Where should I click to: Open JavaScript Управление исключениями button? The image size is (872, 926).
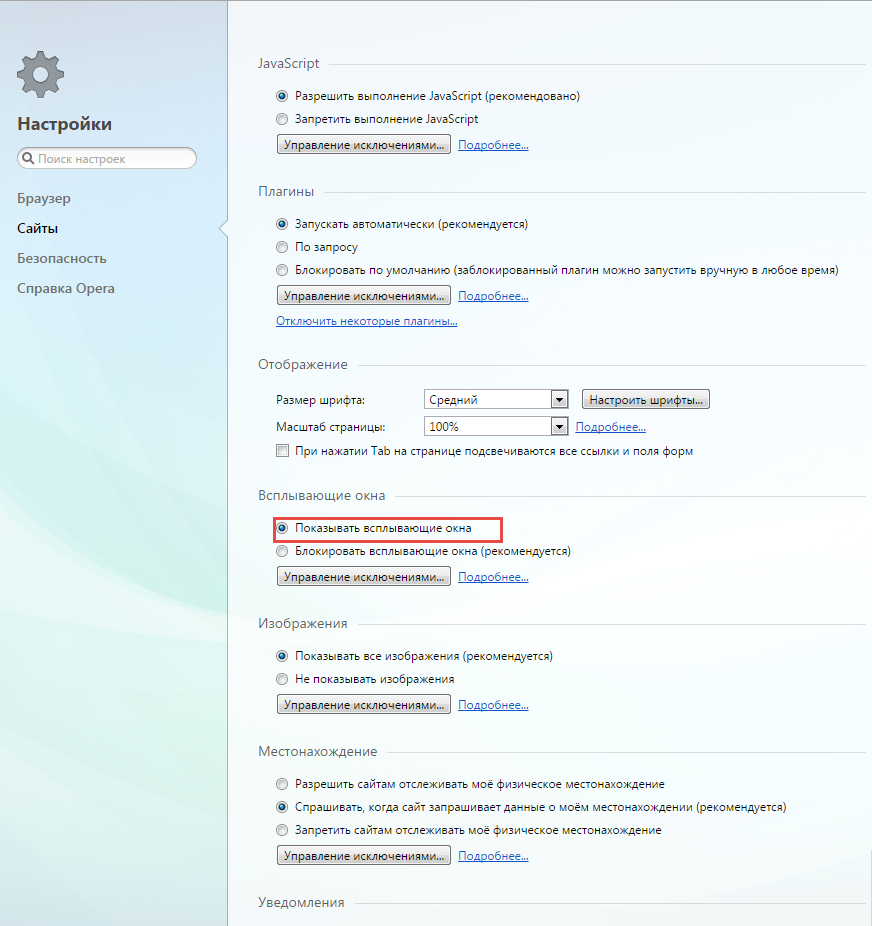pyautogui.click(x=364, y=145)
